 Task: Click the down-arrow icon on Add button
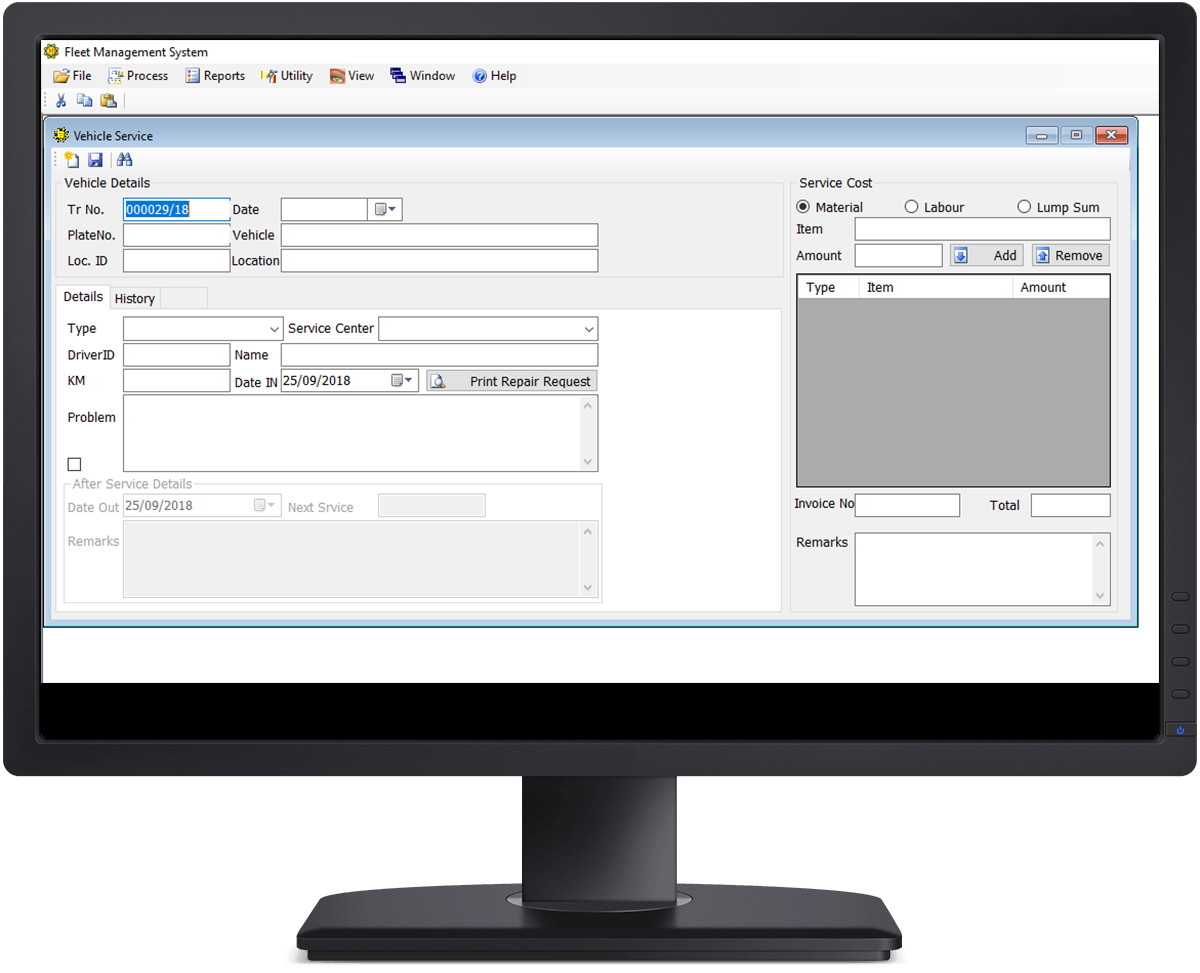(x=961, y=256)
